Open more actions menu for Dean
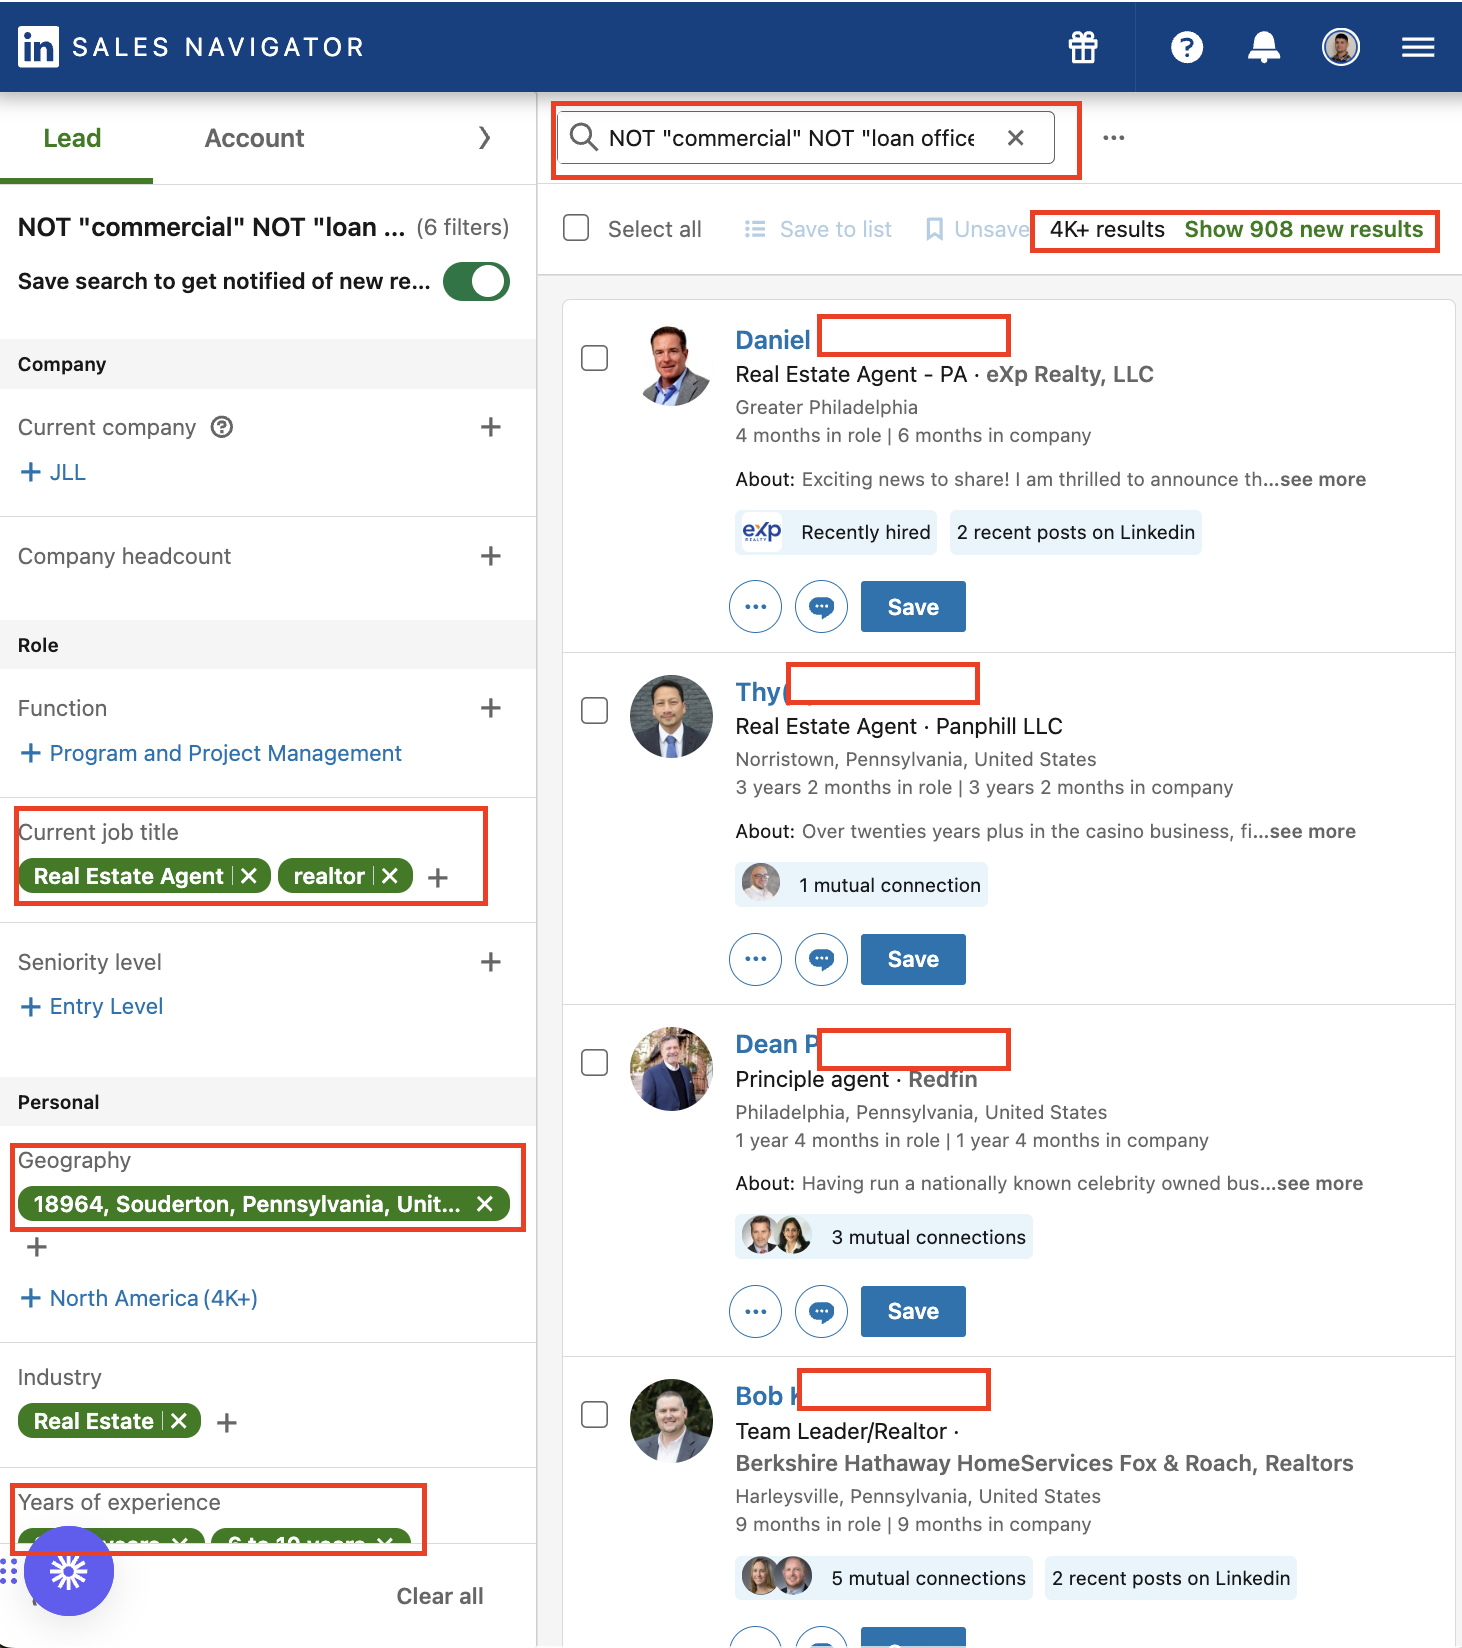This screenshot has width=1462, height=1648. point(756,1311)
